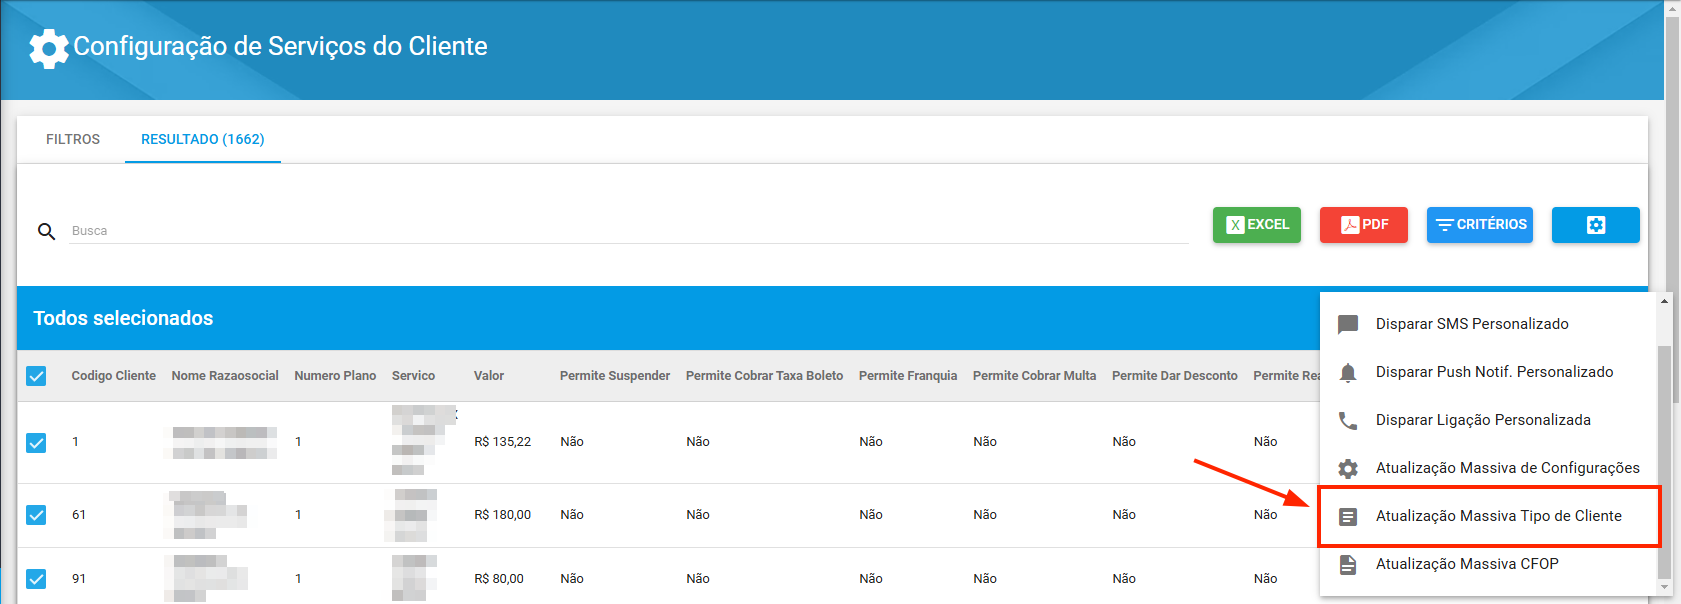Choose Disparar SMS Personalizado from the menu
This screenshot has width=1681, height=604.
[1489, 324]
